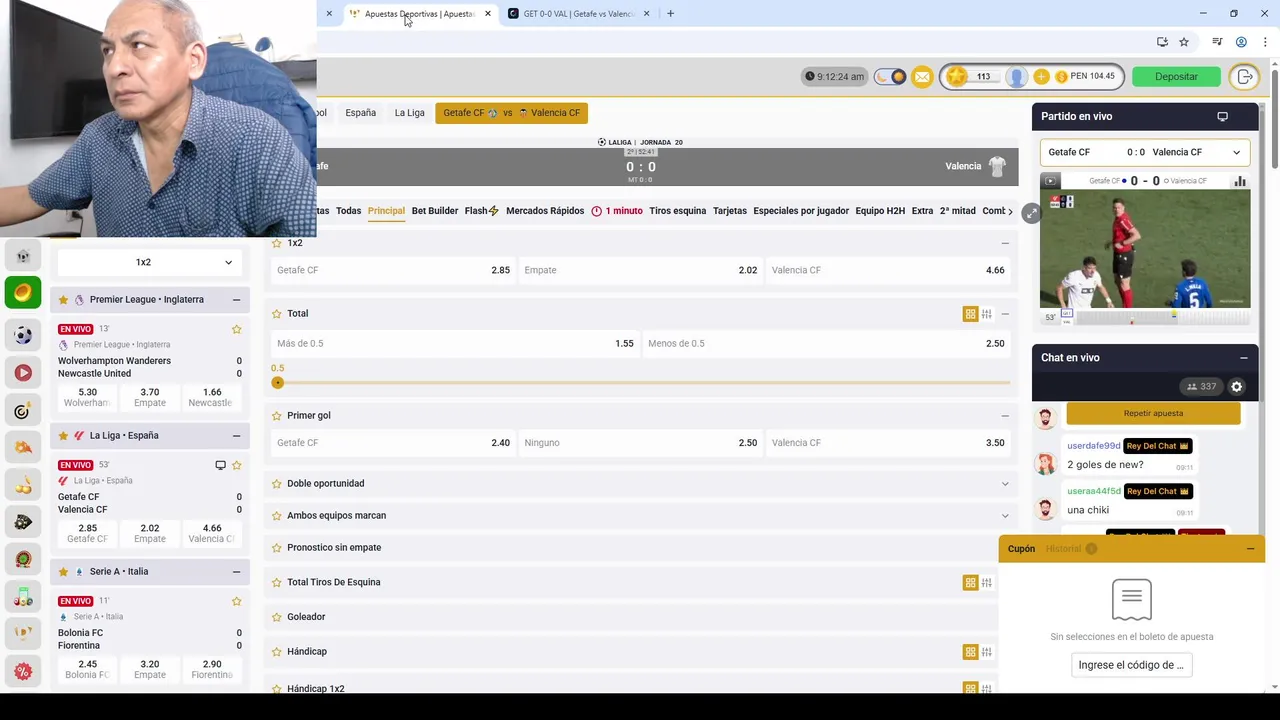Click the Repetir apuesta button

click(x=1153, y=413)
